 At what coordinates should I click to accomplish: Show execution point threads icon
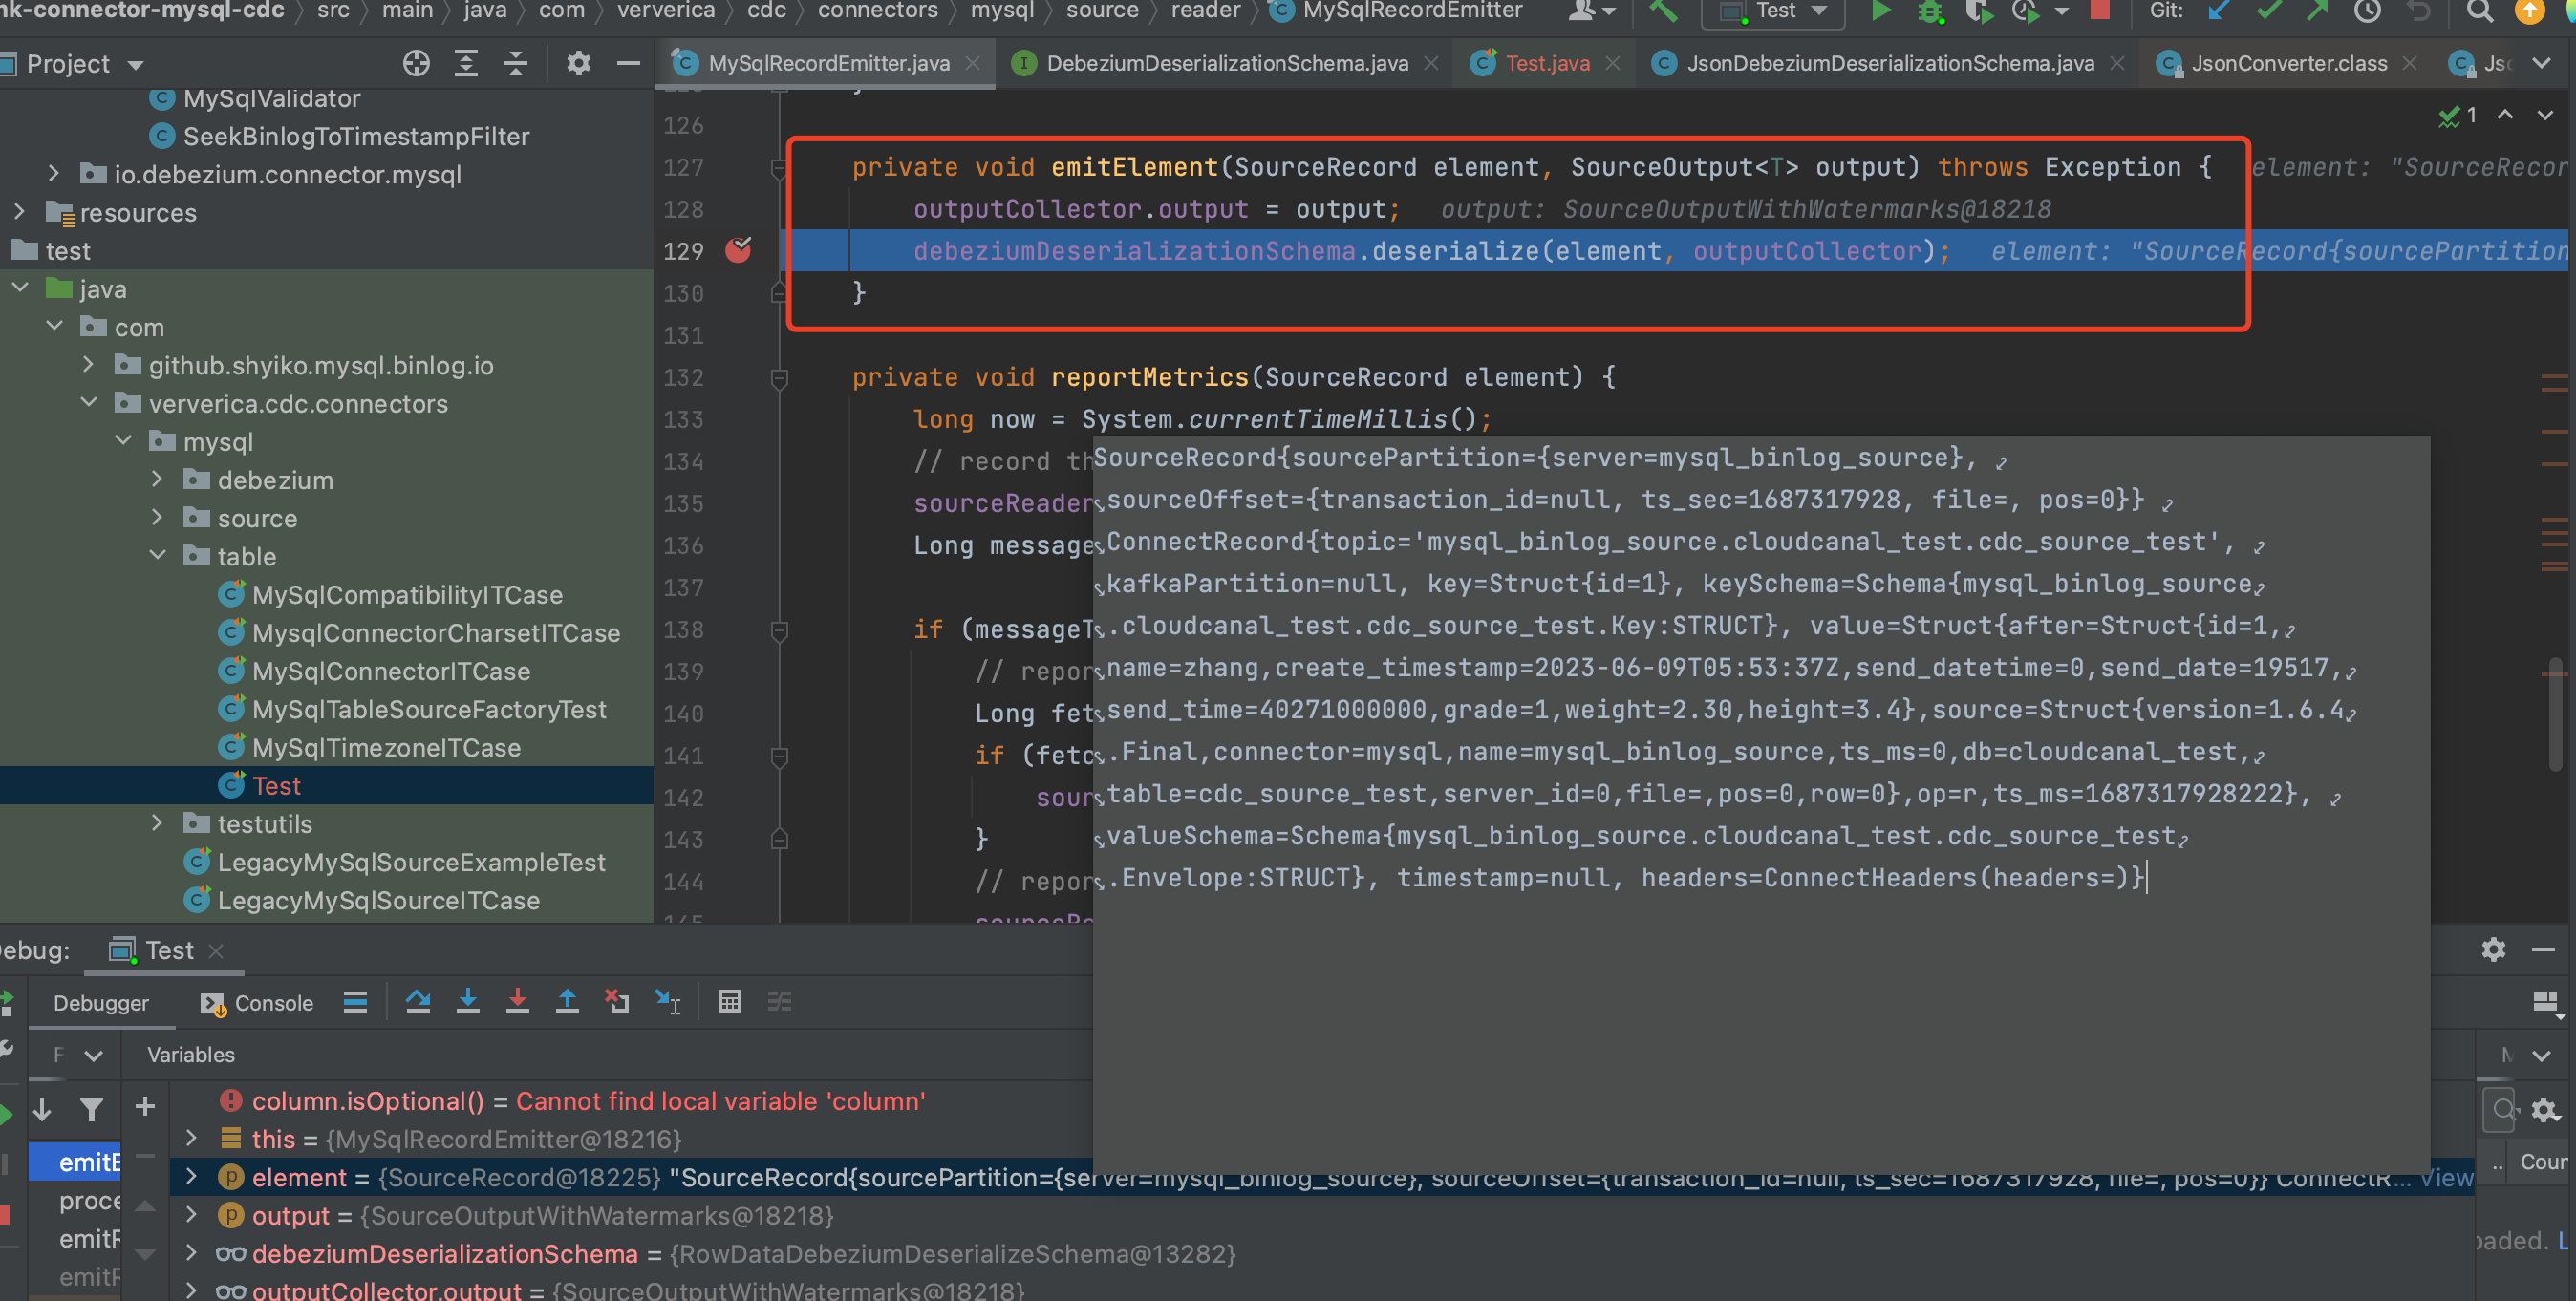[355, 1002]
